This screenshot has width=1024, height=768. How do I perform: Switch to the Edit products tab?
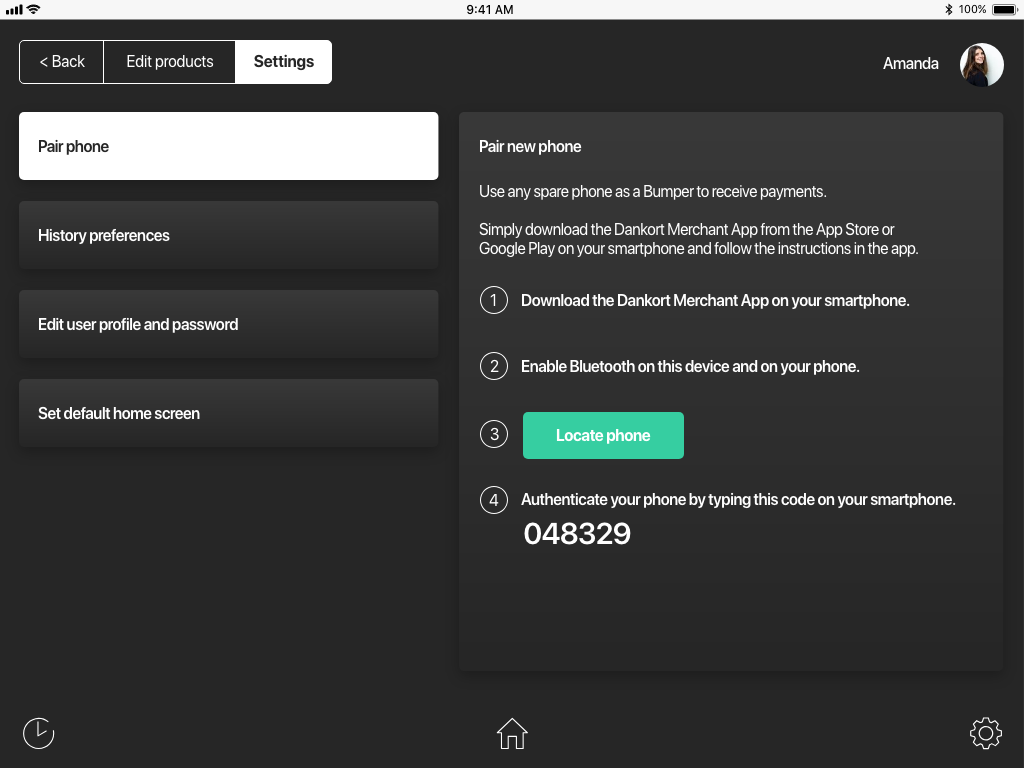[170, 62]
